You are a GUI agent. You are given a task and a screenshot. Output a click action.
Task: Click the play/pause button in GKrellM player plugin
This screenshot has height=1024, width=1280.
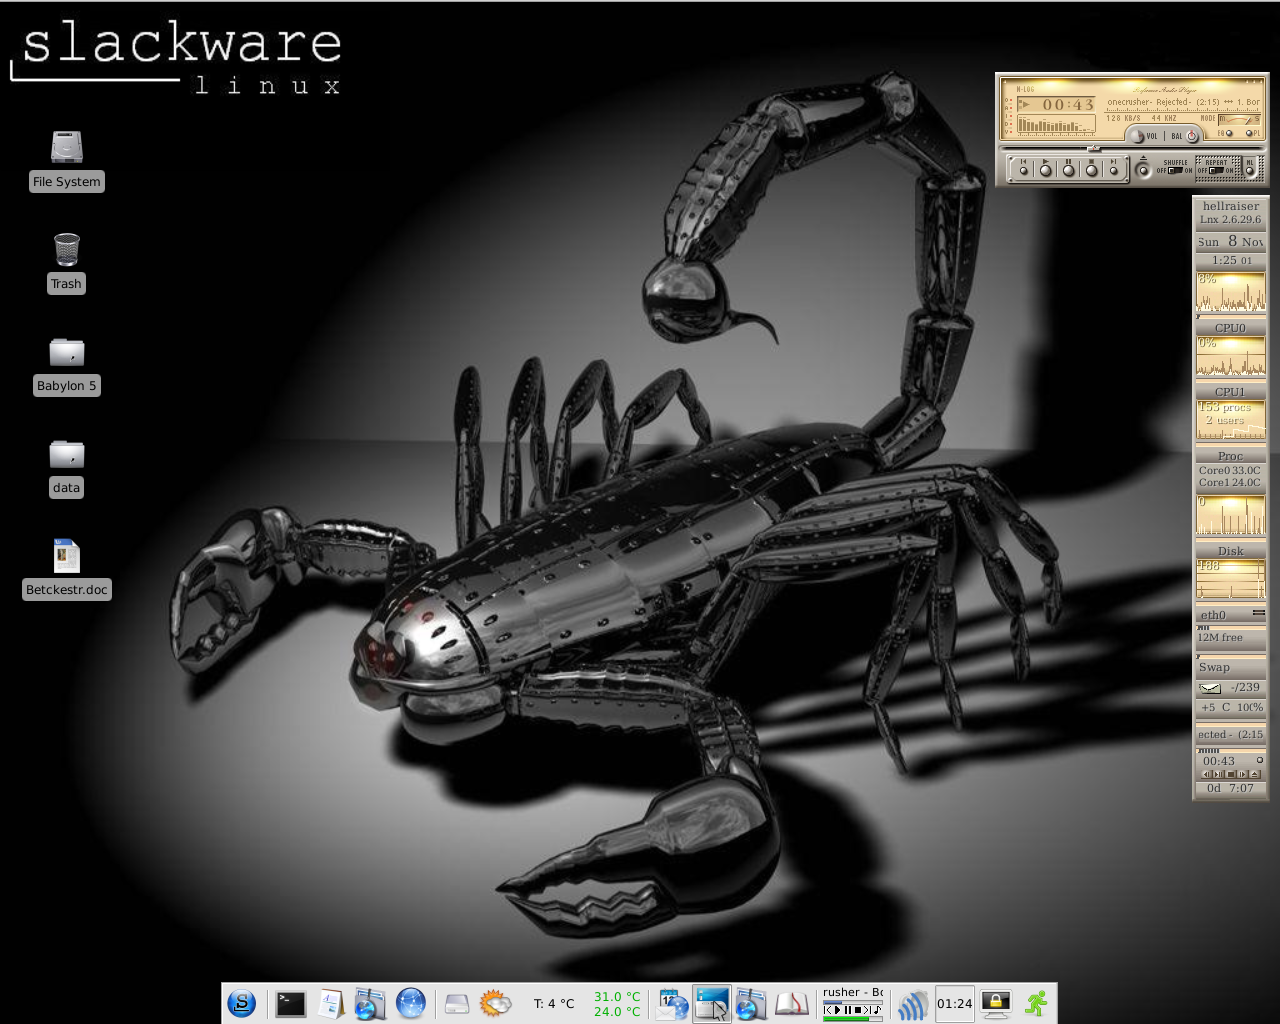tap(1219, 774)
